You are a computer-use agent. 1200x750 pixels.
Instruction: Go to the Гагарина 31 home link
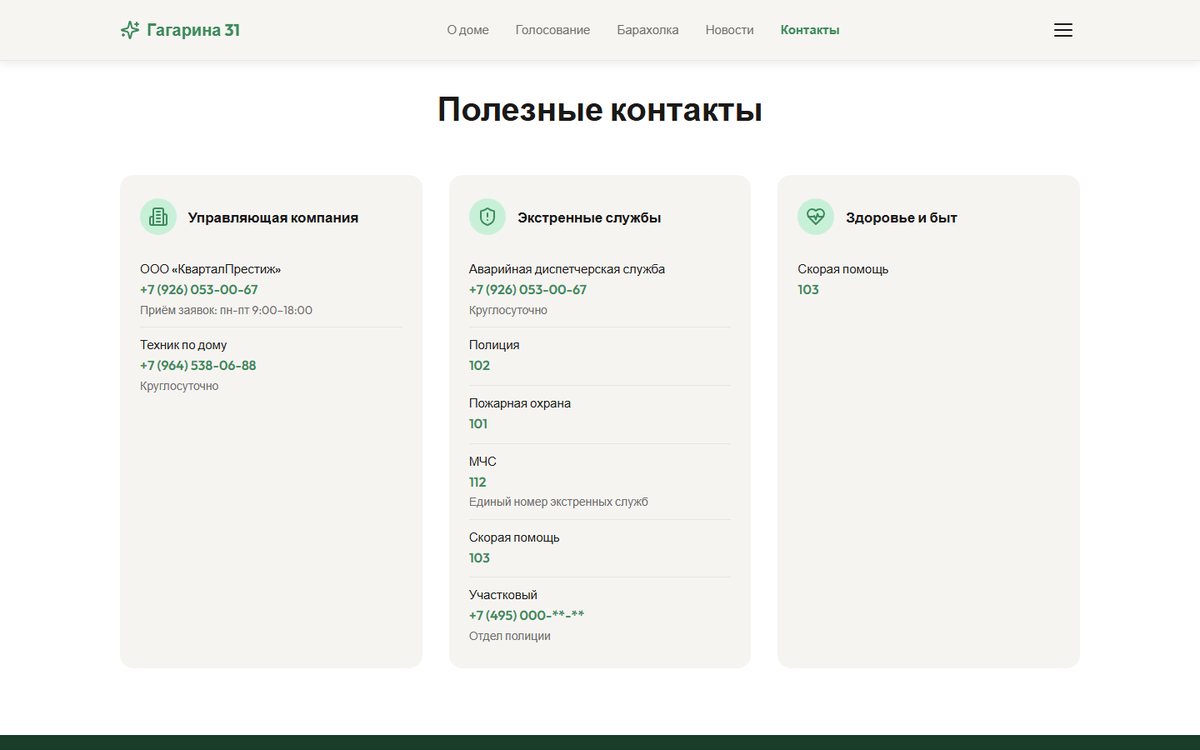(180, 30)
